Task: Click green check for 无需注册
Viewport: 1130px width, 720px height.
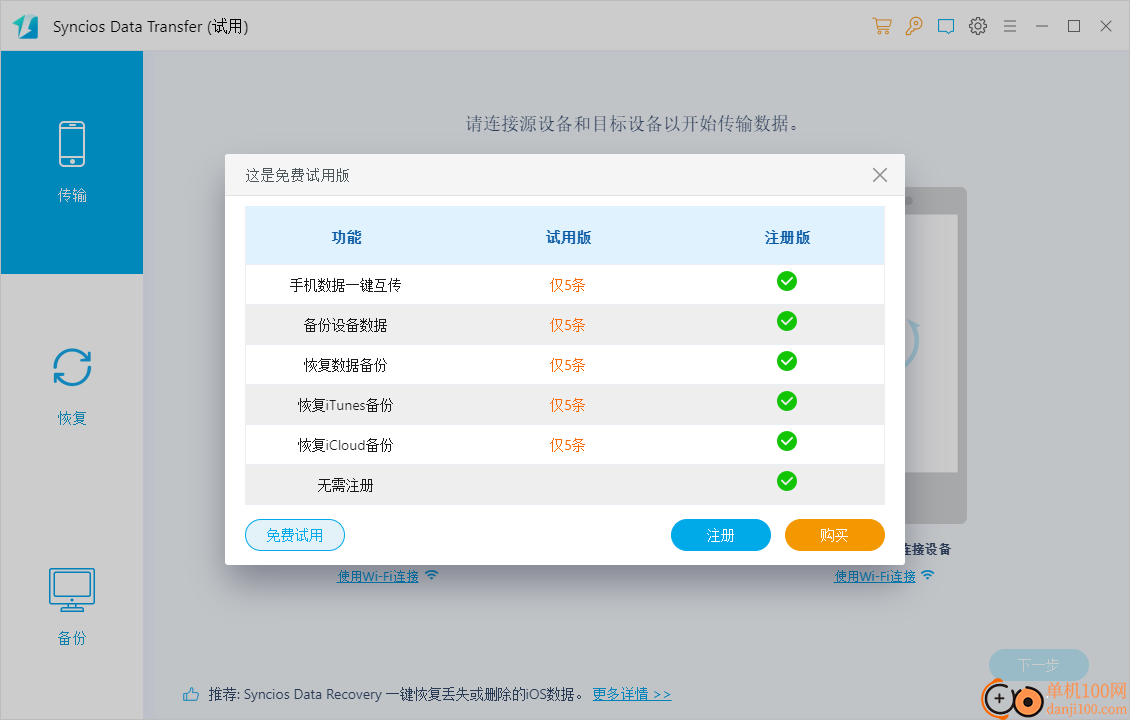Action: 787,481
